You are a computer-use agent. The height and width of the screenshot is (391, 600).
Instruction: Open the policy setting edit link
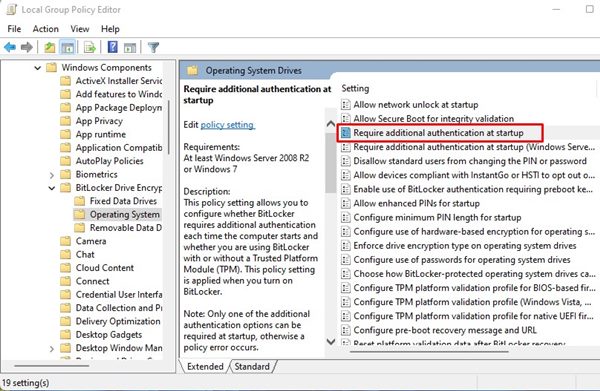228,125
